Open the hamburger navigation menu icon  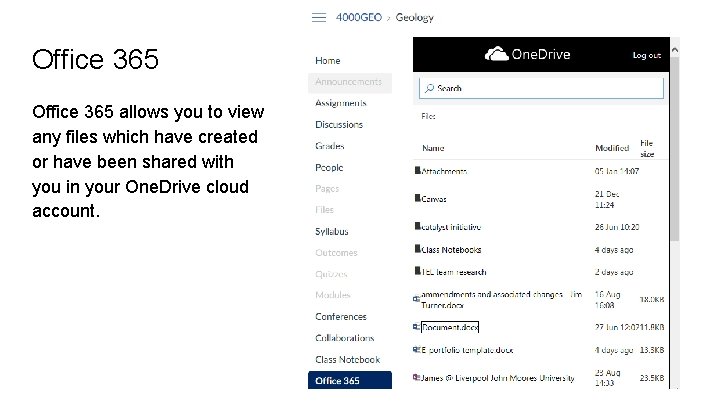tap(319, 17)
